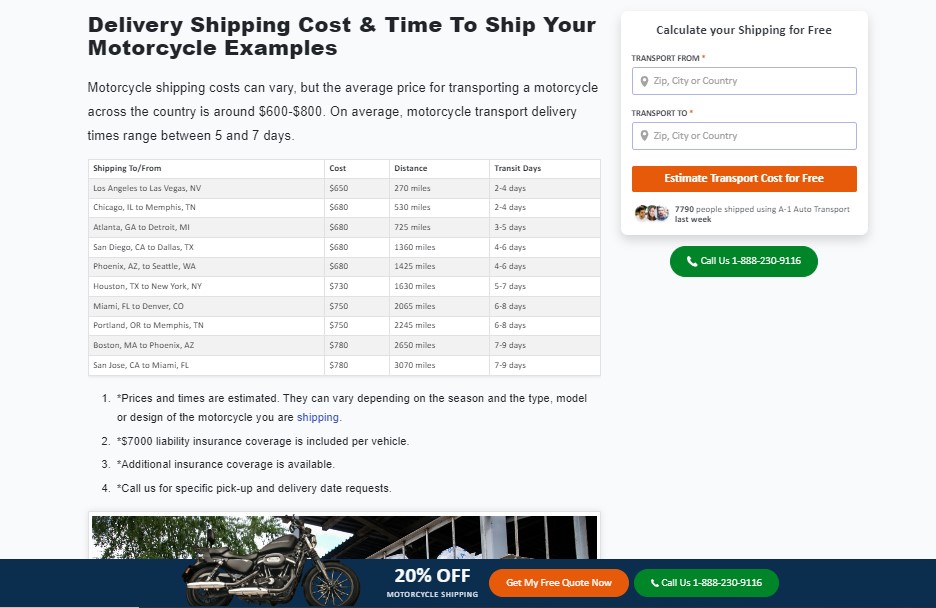Click Call Us button in bottom banner
This screenshot has height=608, width=936.
[x=706, y=583]
